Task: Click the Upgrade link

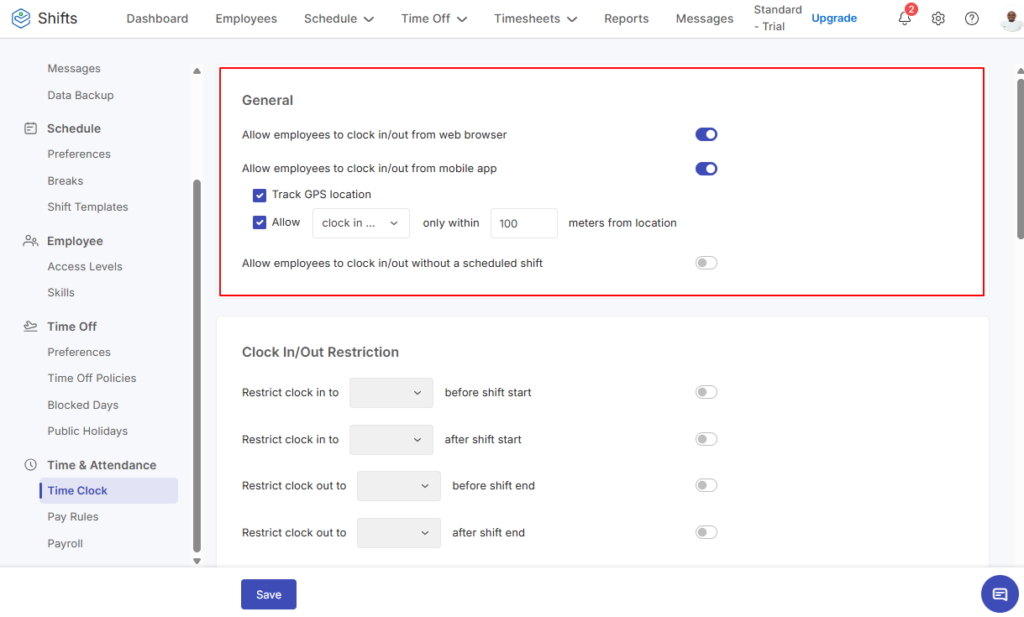Action: pos(834,18)
